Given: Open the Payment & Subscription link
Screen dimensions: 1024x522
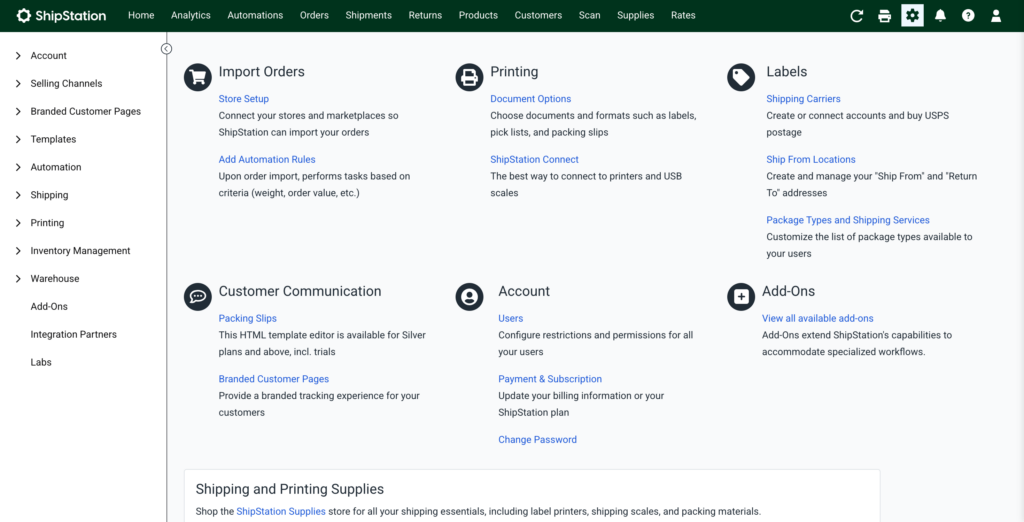Looking at the screenshot, I should (550, 379).
